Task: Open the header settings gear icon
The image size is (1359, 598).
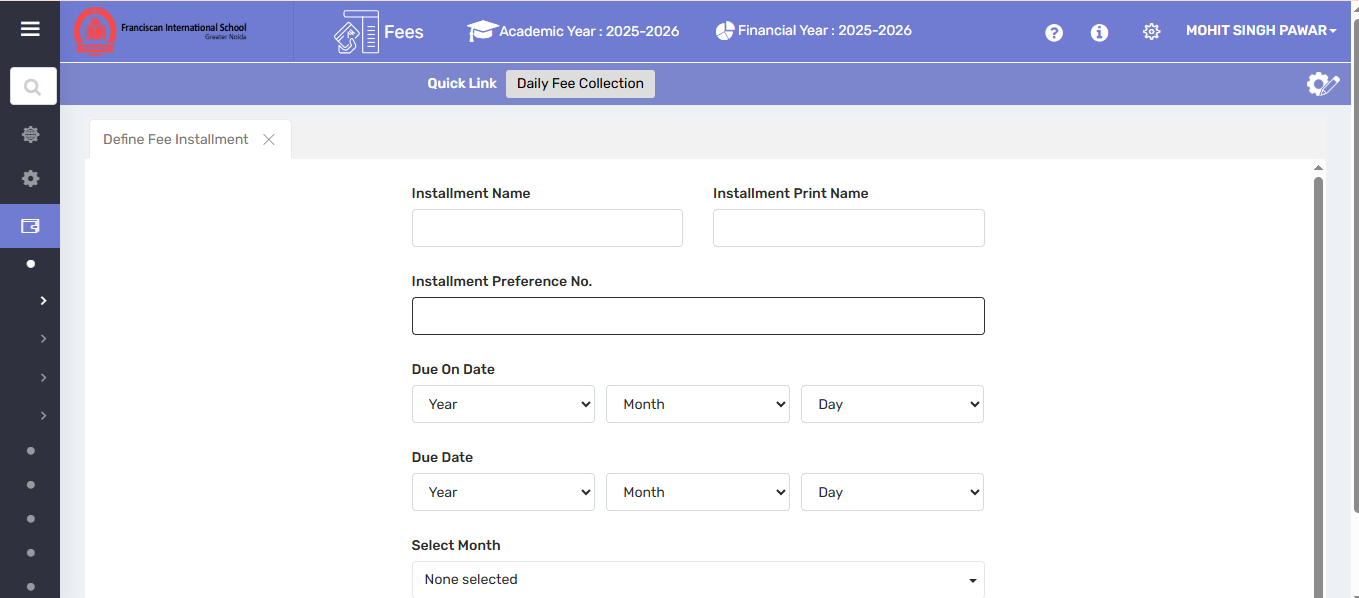Action: (x=1151, y=32)
